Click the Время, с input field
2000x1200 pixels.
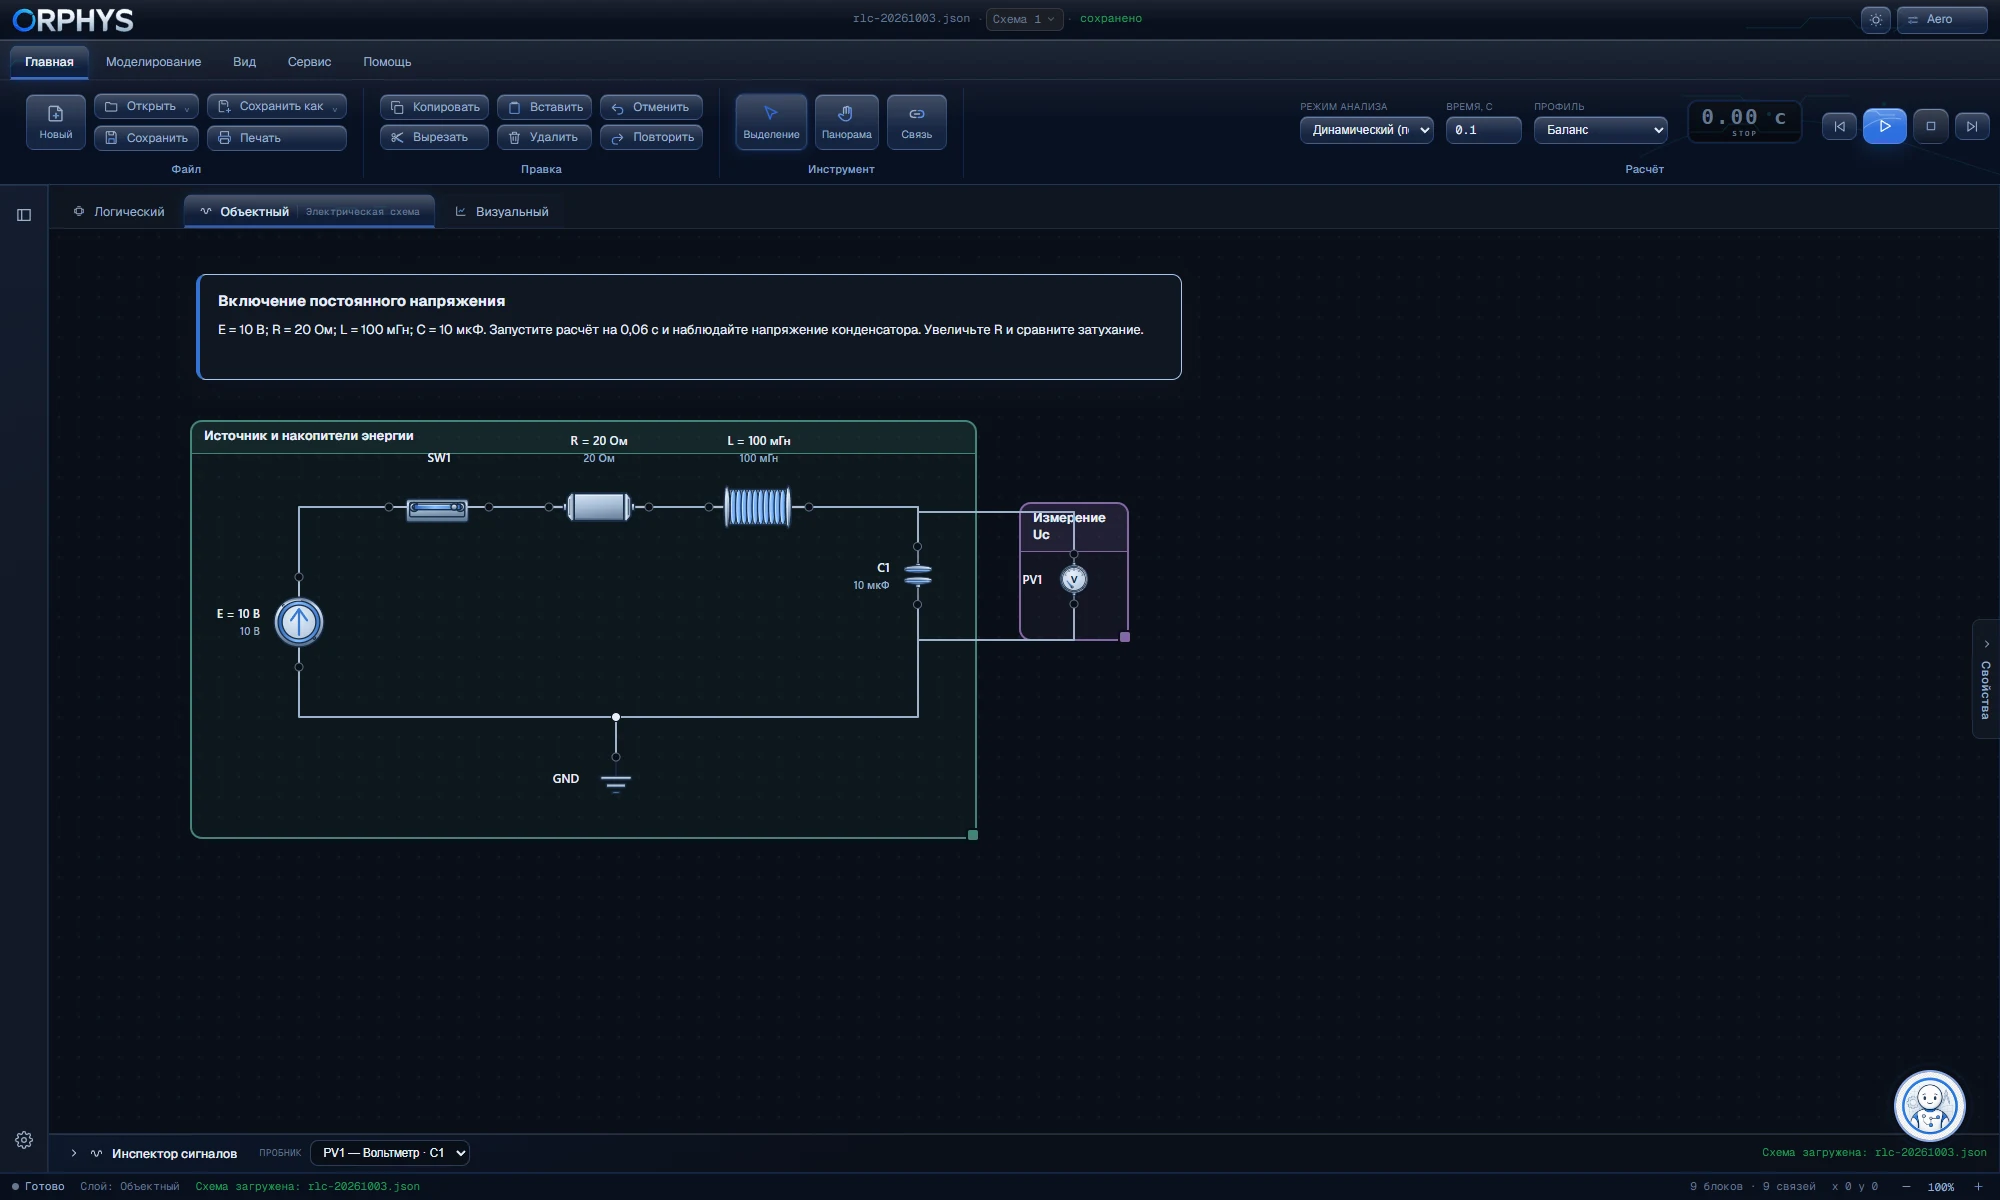(1483, 130)
